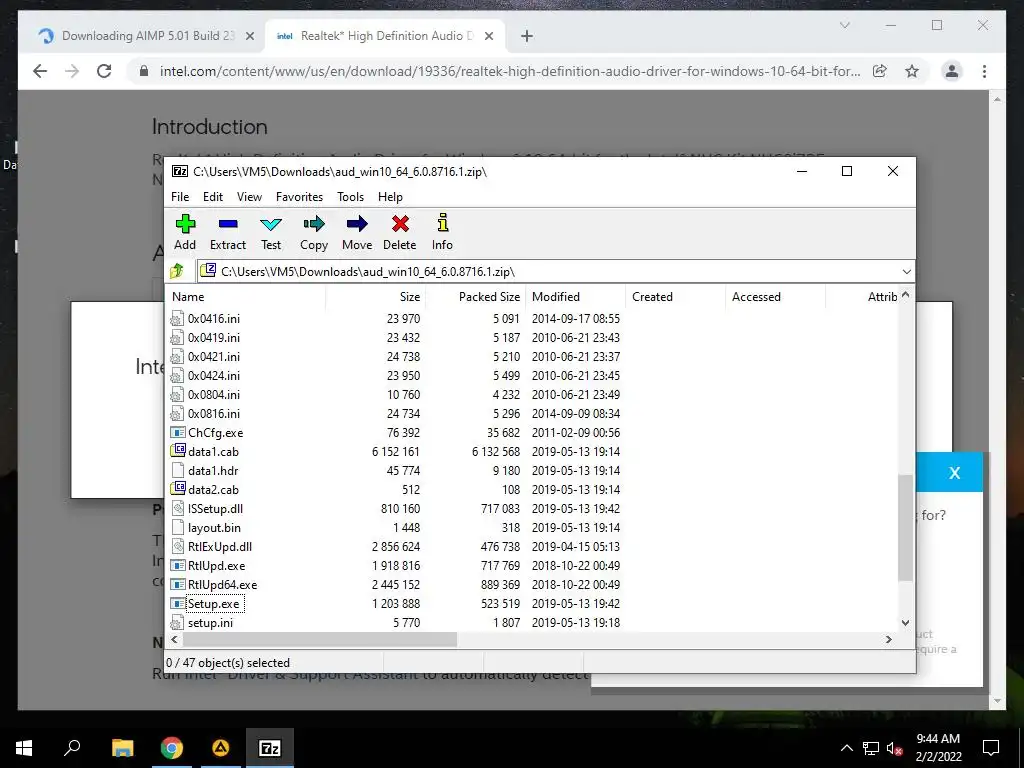1024x768 pixels.
Task: Open the View menu
Action: [249, 197]
